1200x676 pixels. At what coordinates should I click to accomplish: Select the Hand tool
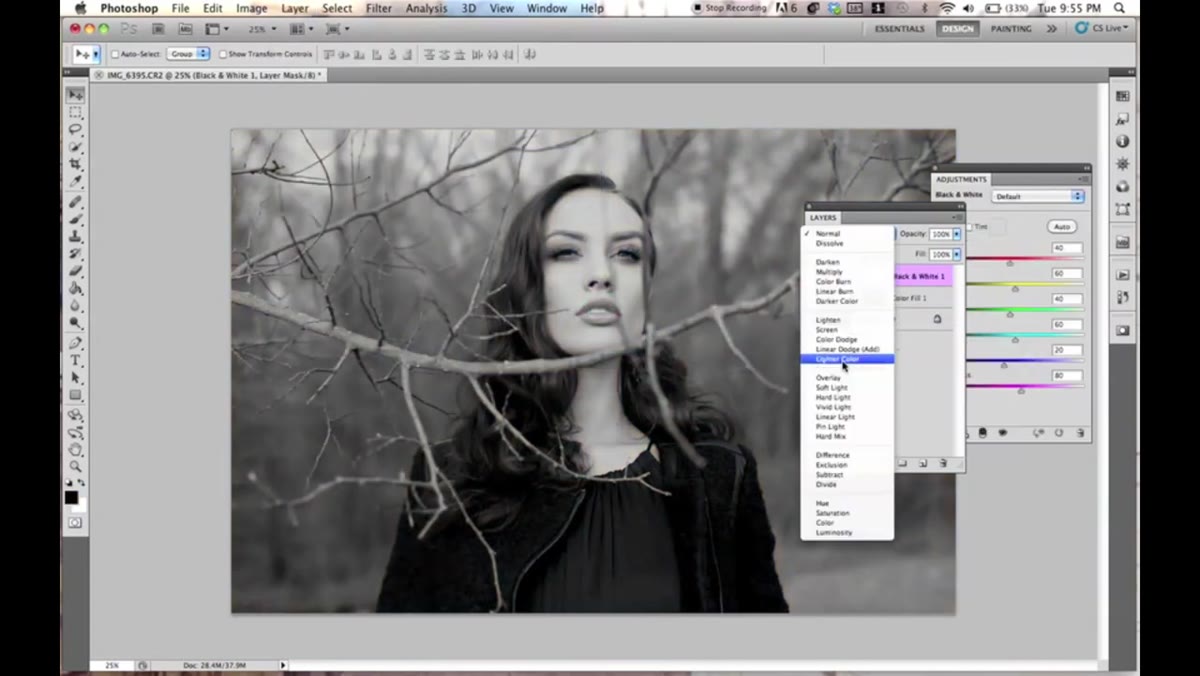(x=76, y=449)
